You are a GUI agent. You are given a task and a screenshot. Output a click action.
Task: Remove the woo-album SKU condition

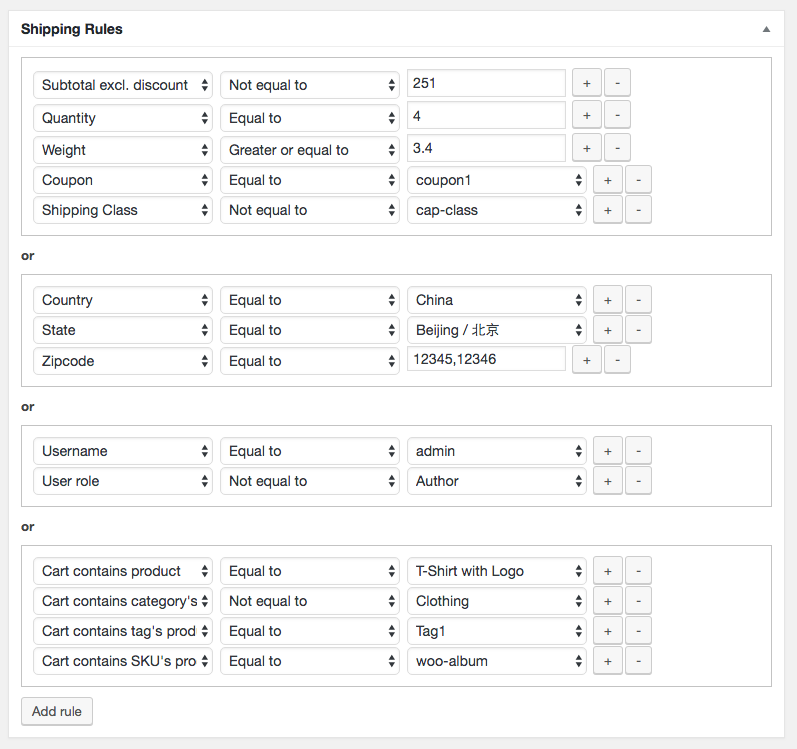pos(638,661)
